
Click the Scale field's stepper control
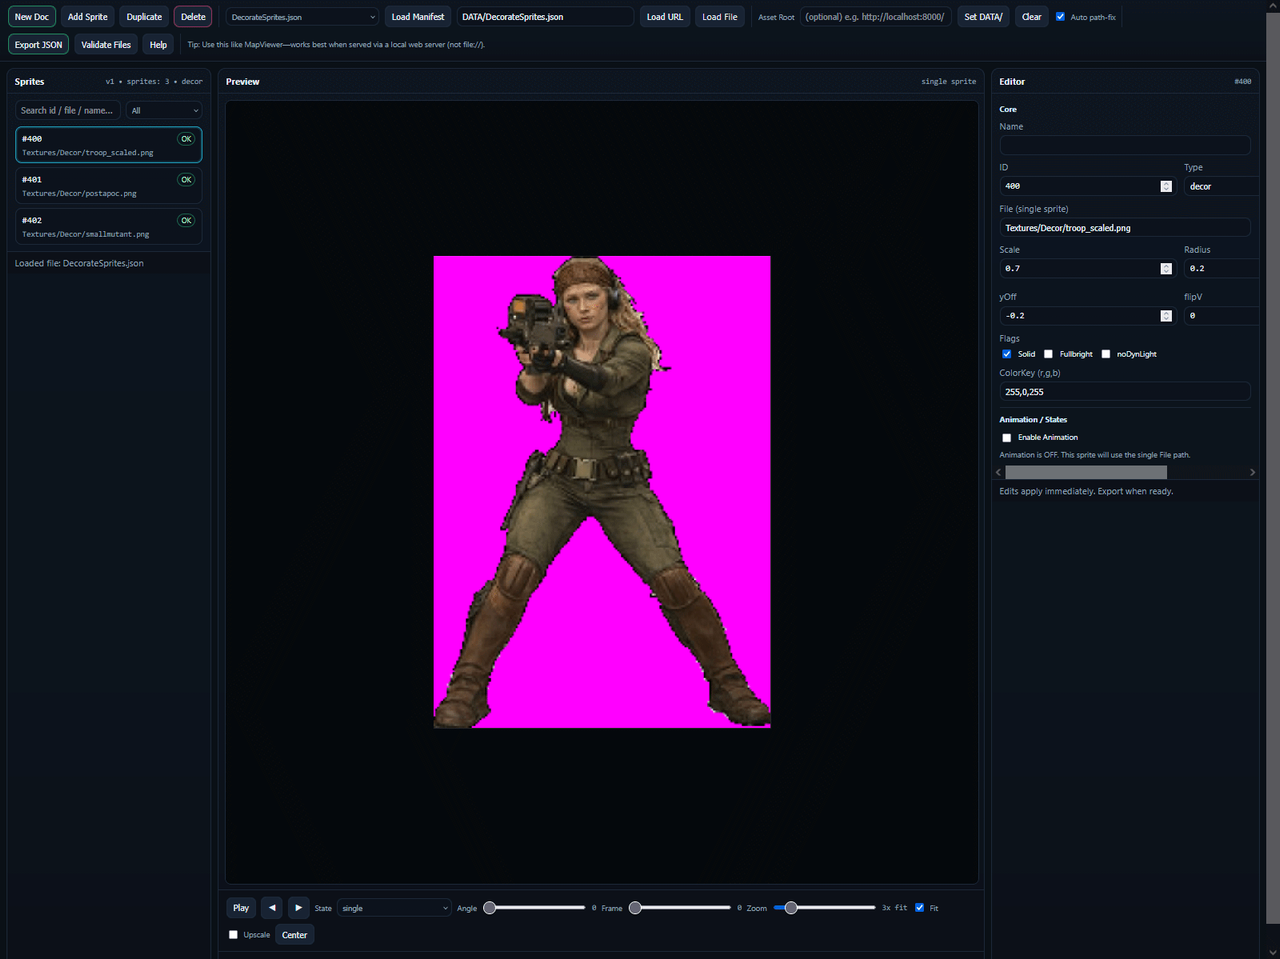[x=1166, y=268]
